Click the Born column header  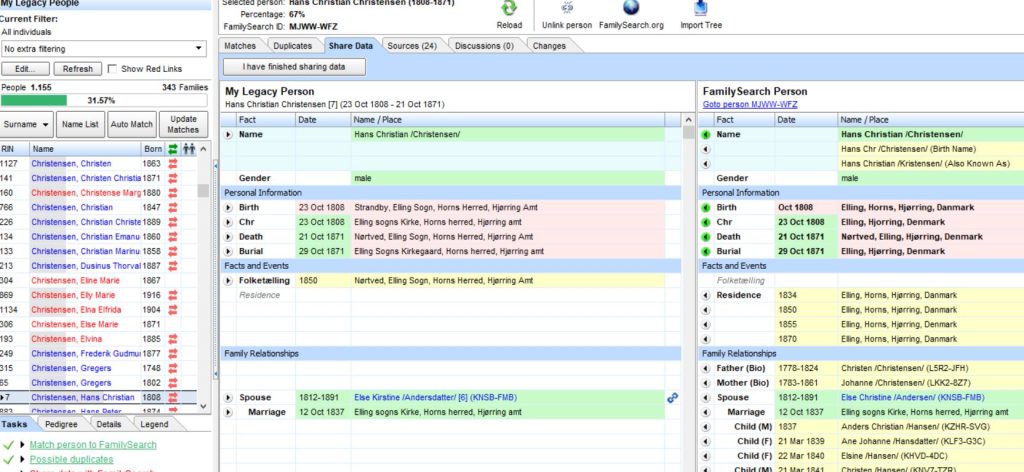(153, 149)
